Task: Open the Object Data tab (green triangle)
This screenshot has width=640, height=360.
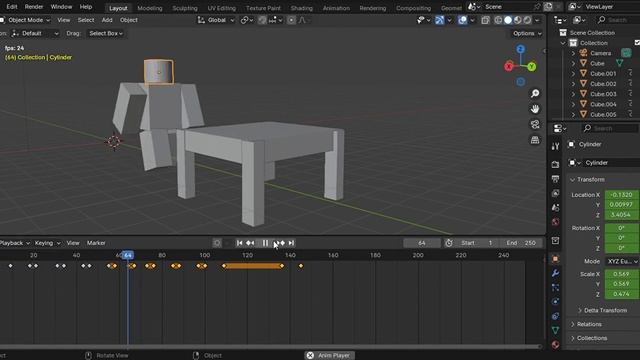Action: 555,330
